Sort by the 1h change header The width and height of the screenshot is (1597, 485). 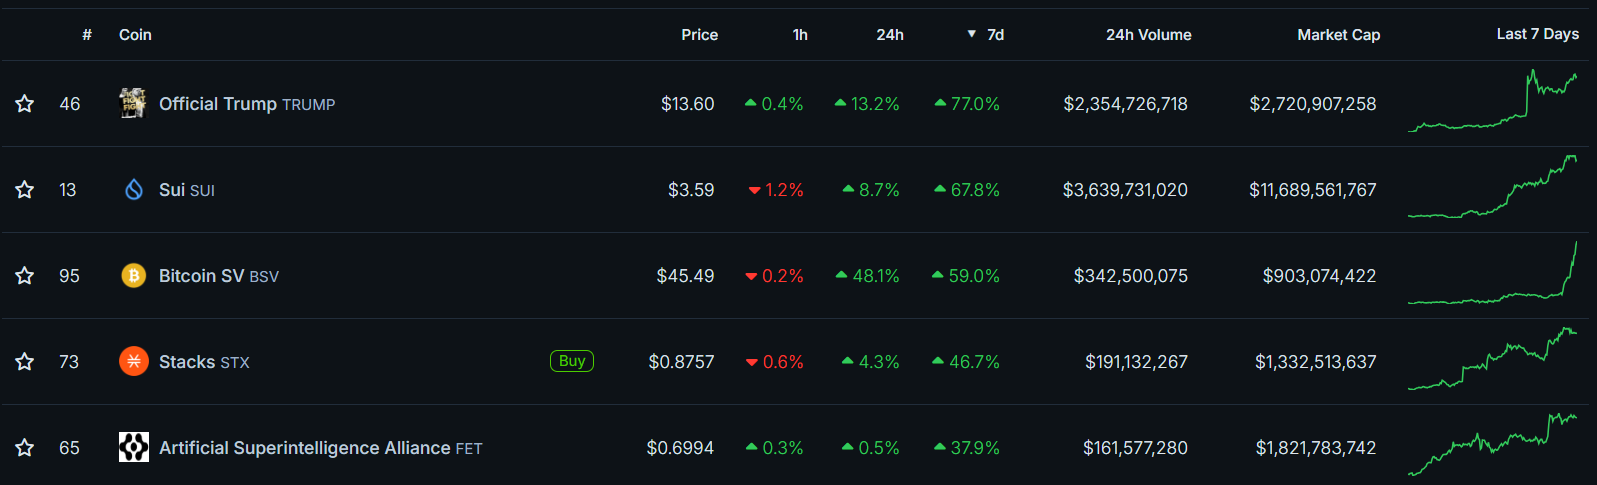pyautogui.click(x=800, y=35)
